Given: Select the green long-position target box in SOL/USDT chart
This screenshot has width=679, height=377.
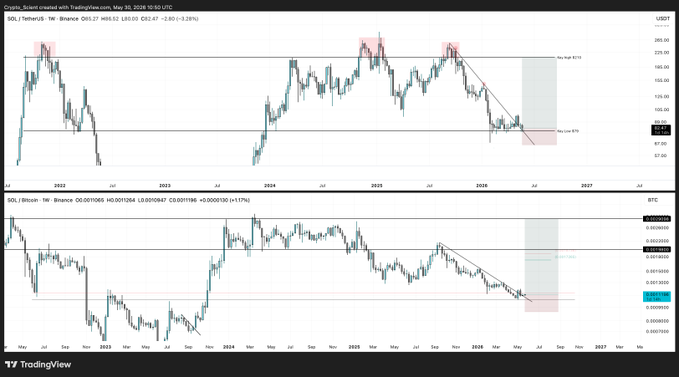Looking at the screenshot, I should 539,94.
